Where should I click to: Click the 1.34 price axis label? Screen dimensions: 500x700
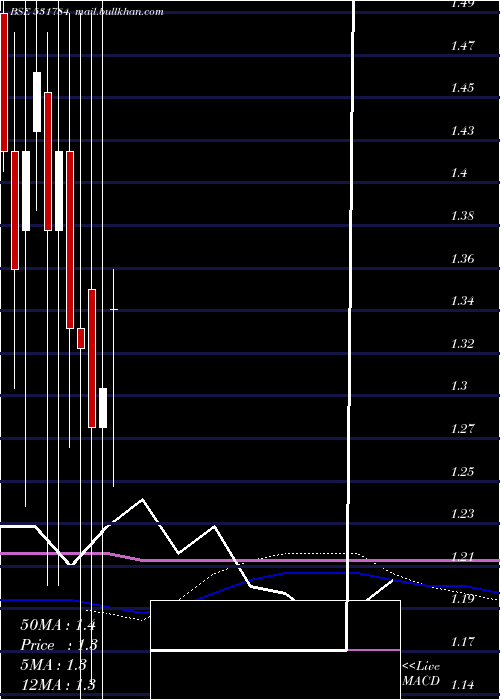tap(462, 301)
